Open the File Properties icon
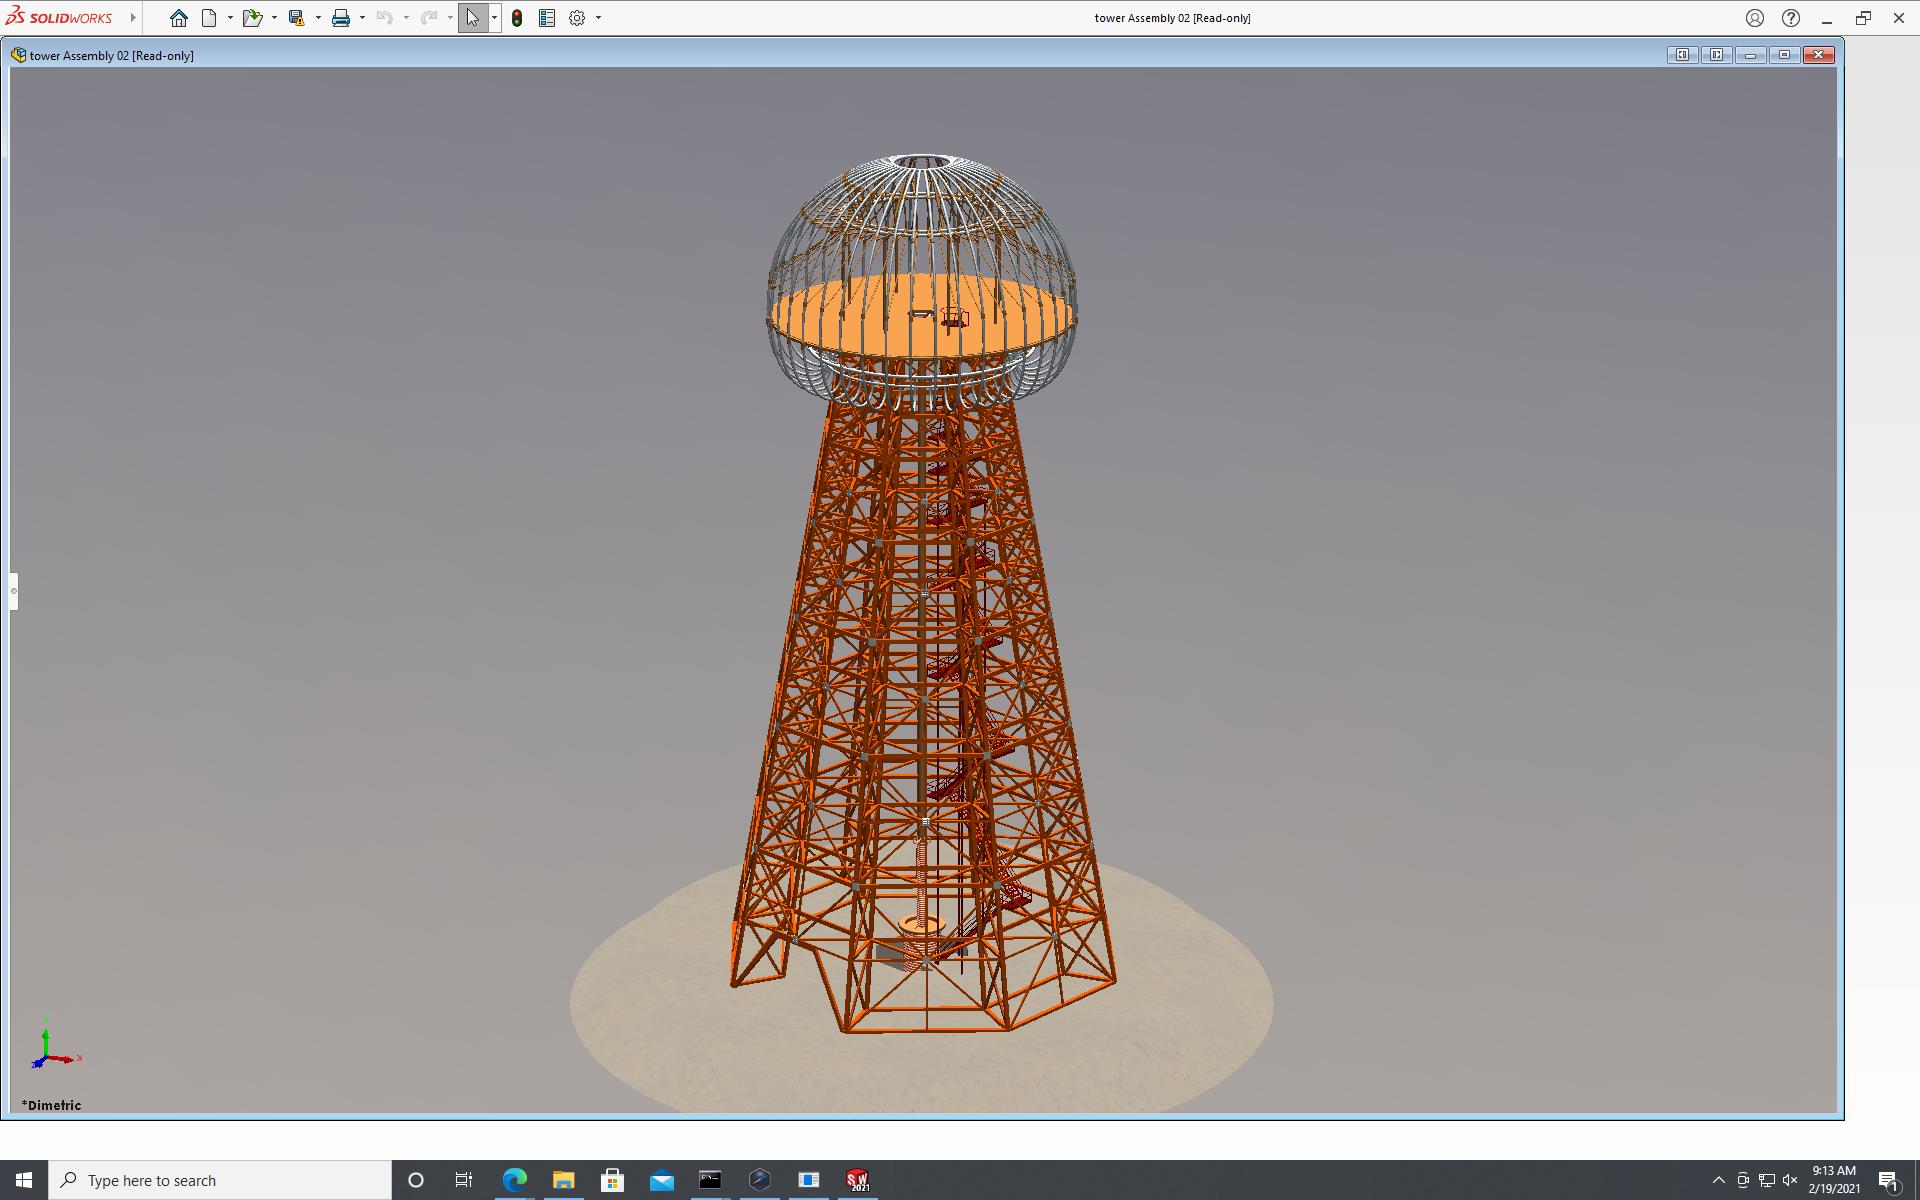This screenshot has width=1920, height=1200. click(547, 18)
